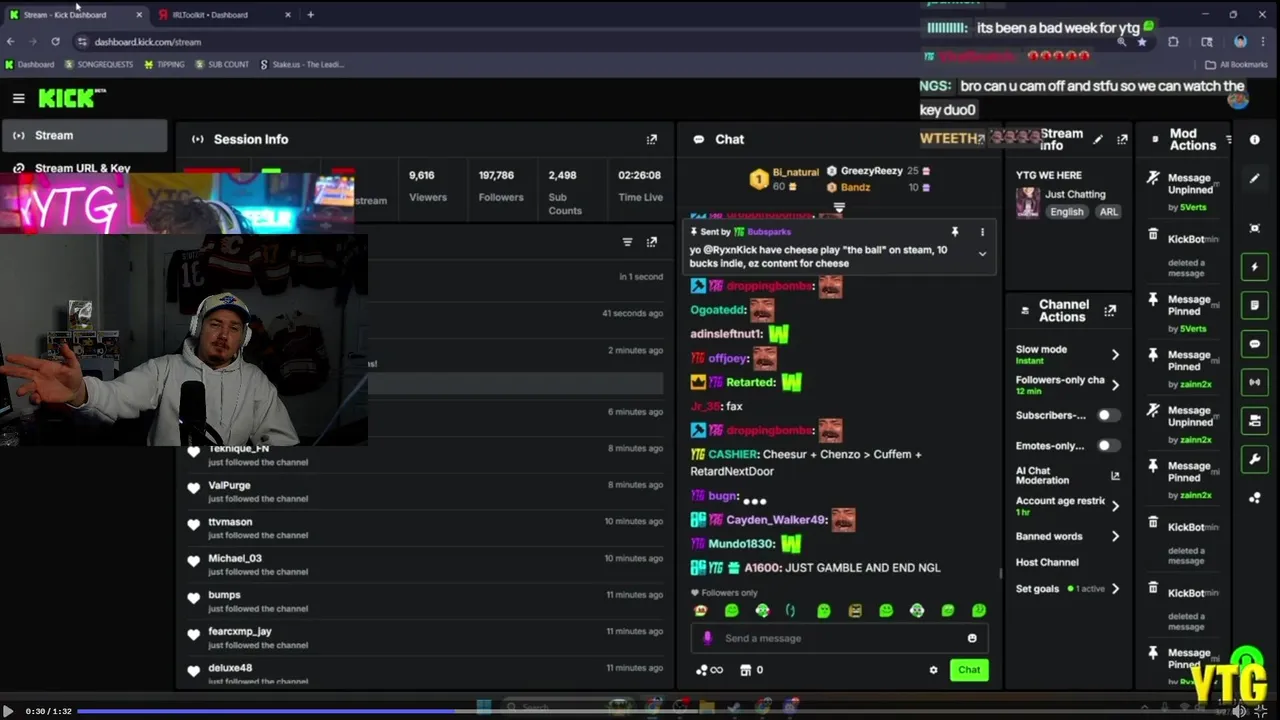Click the green KICK logo

click(67, 98)
